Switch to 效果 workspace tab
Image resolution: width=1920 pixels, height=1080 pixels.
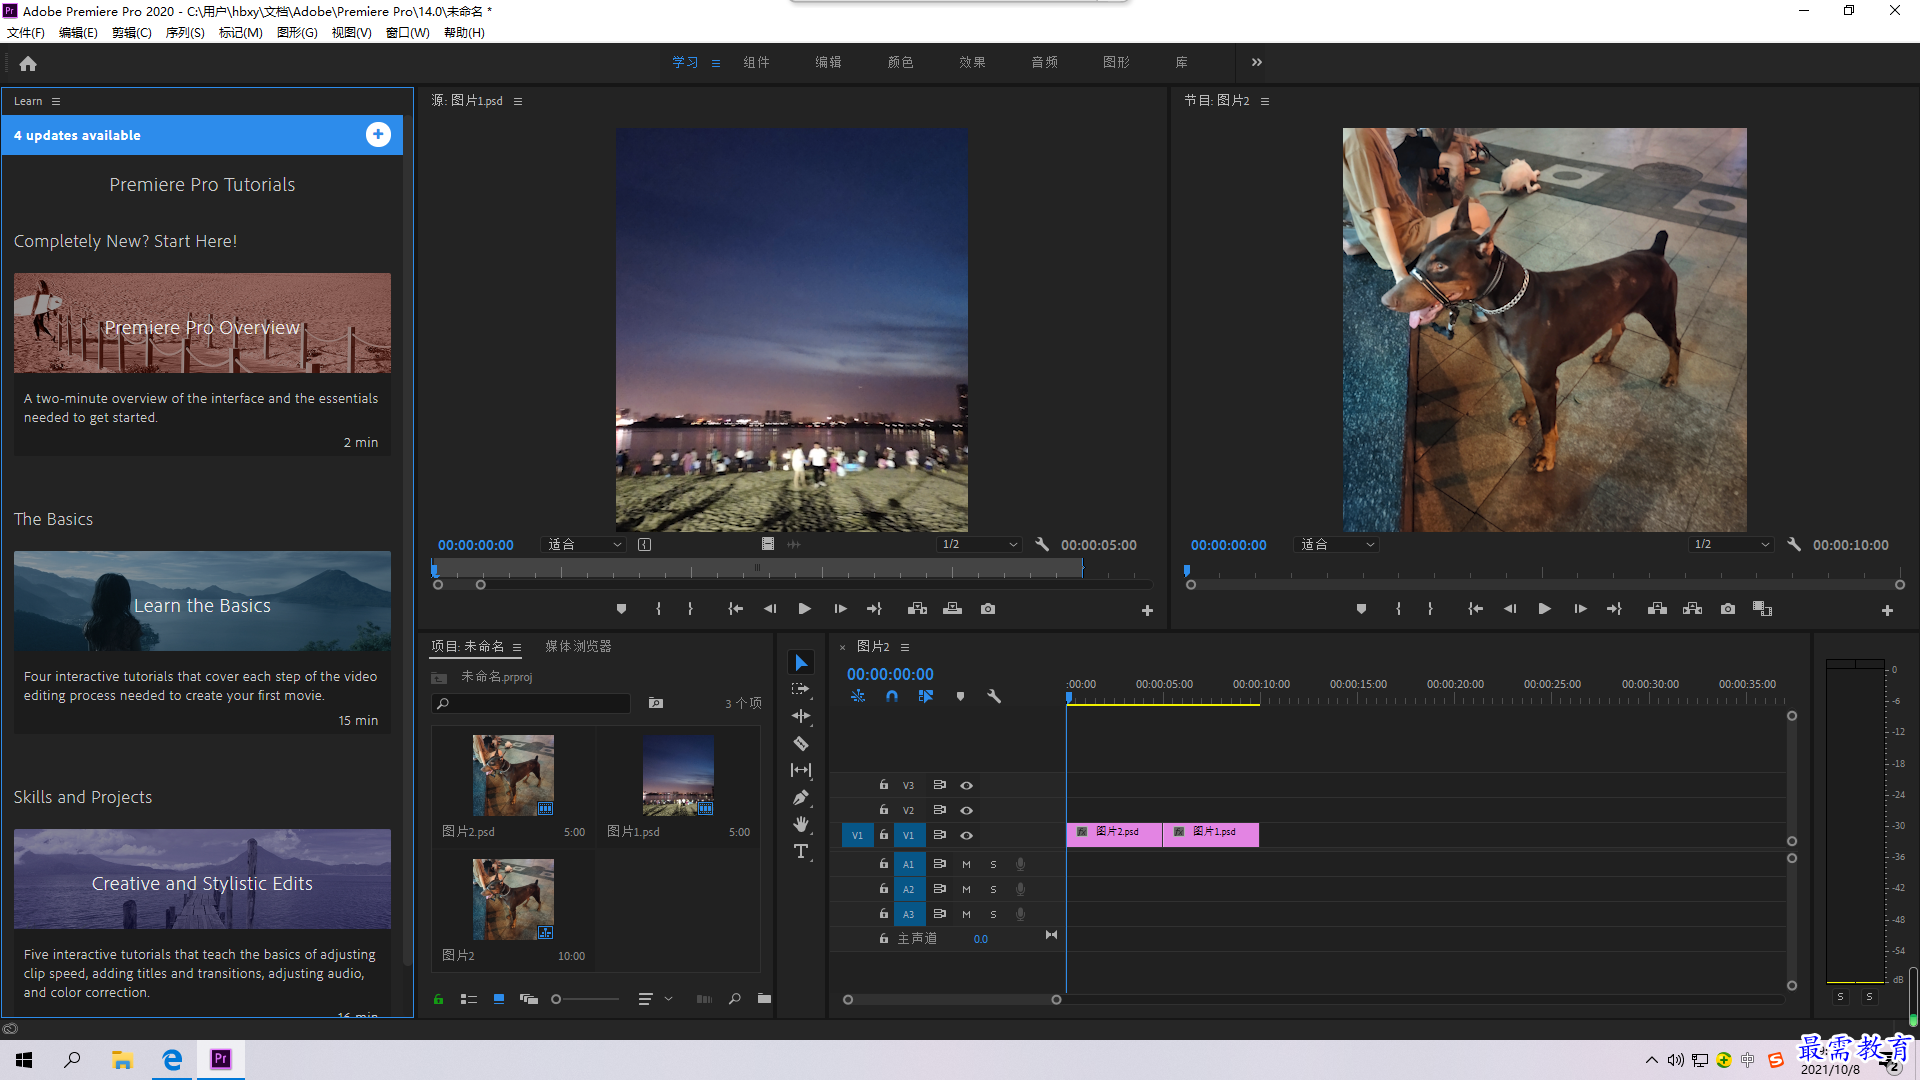click(972, 62)
